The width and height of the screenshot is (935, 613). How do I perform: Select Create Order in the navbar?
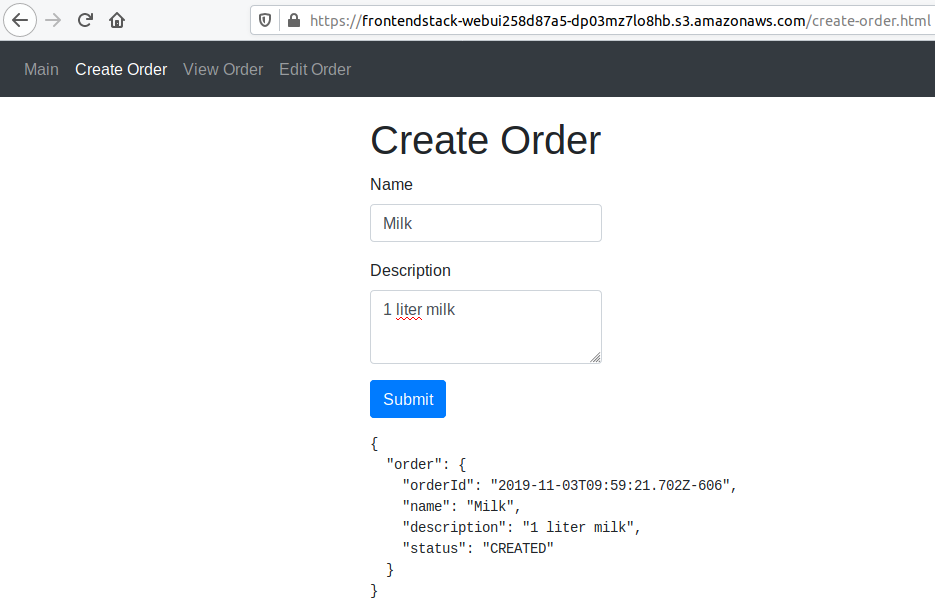pos(121,69)
